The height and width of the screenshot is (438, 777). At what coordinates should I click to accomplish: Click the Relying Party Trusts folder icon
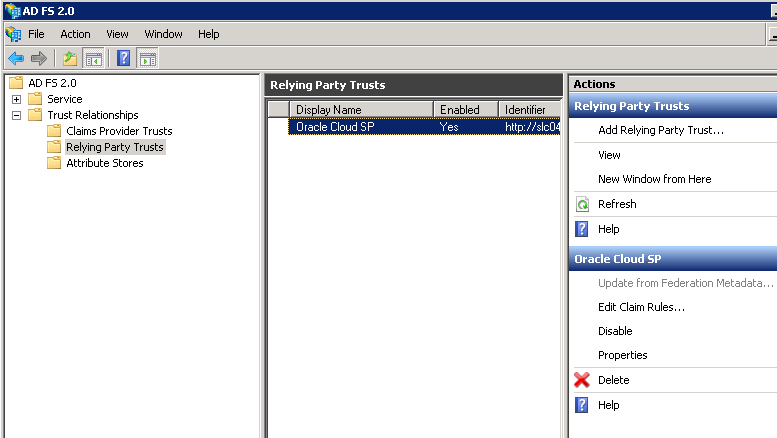pos(54,147)
